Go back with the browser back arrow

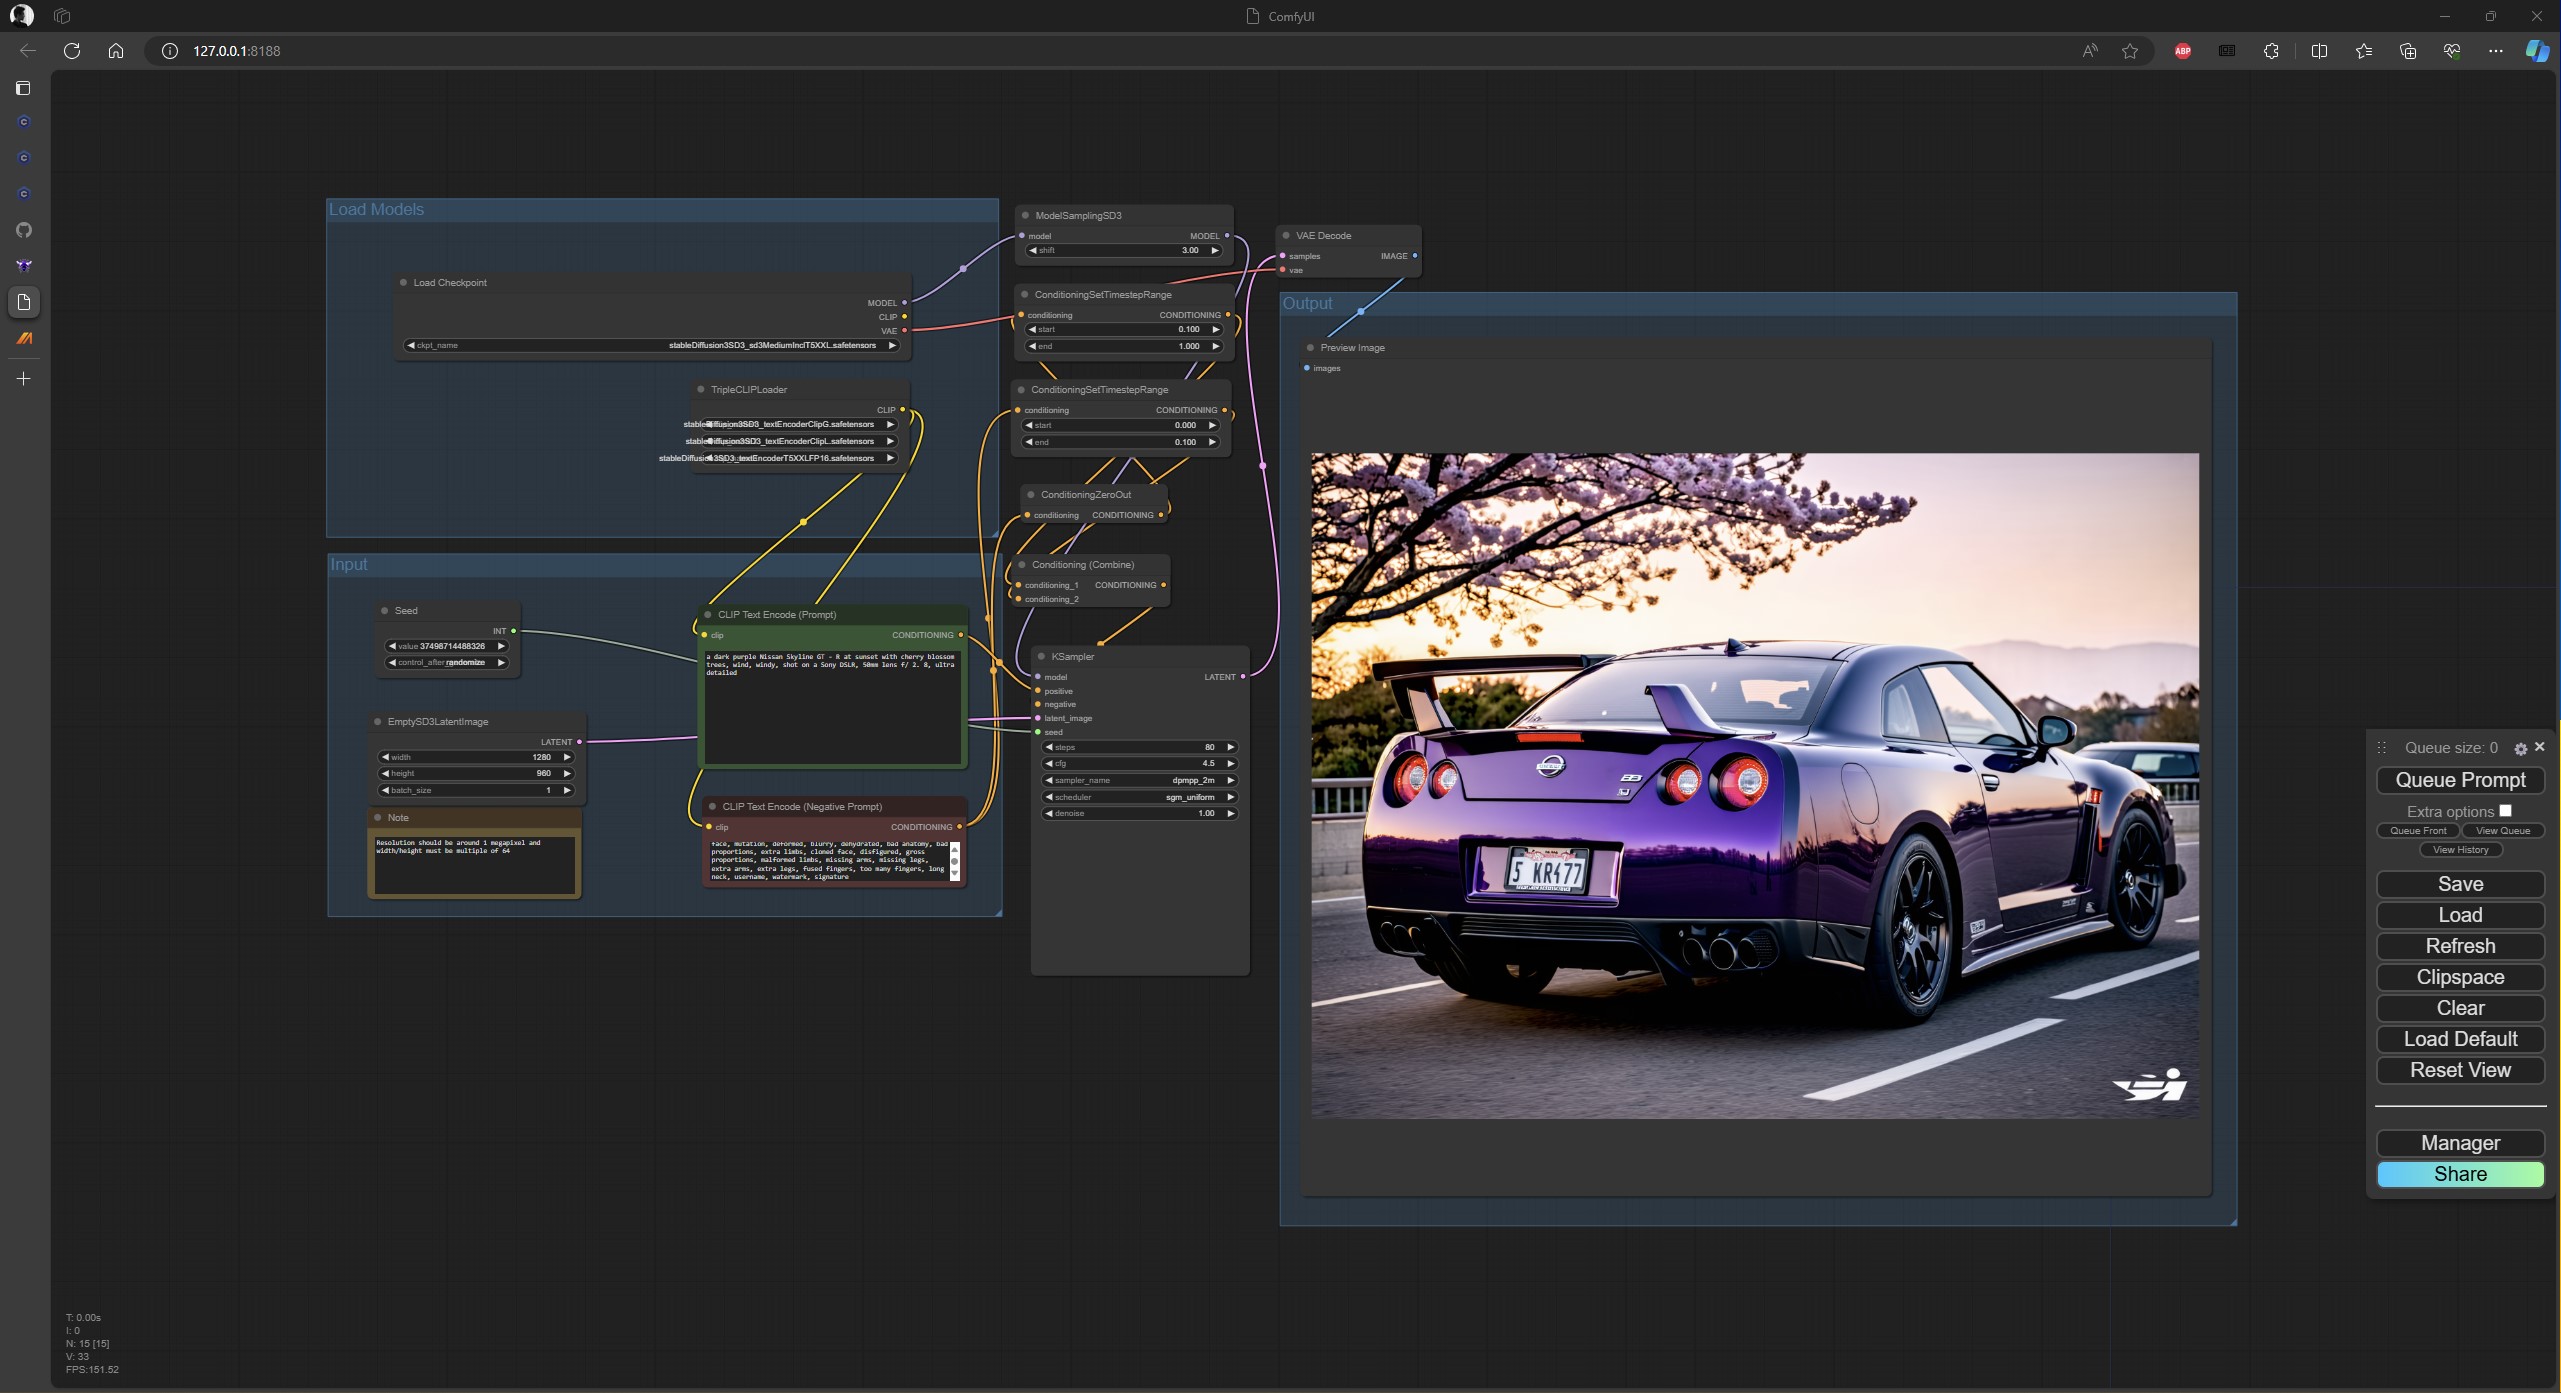point(28,51)
